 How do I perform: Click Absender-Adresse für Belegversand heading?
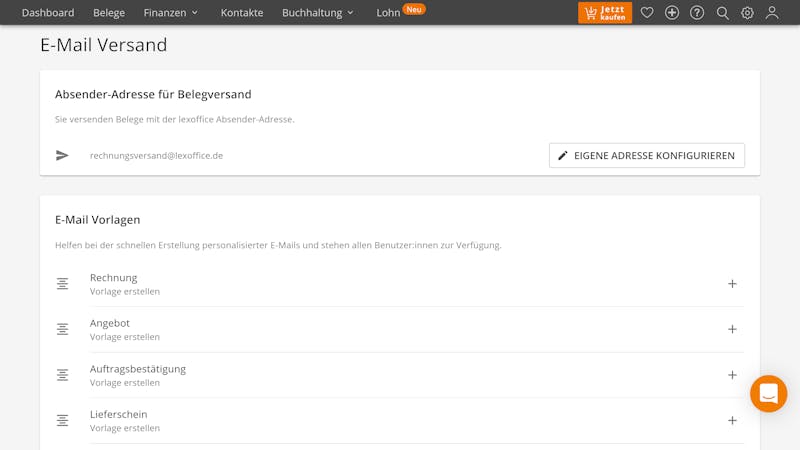tap(153, 94)
